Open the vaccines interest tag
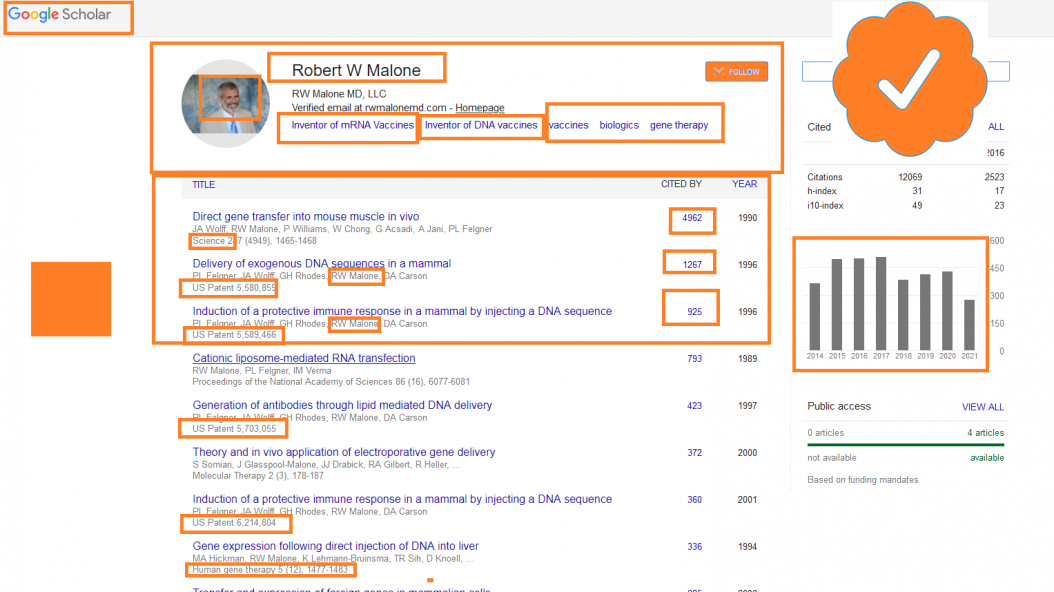 click(569, 125)
